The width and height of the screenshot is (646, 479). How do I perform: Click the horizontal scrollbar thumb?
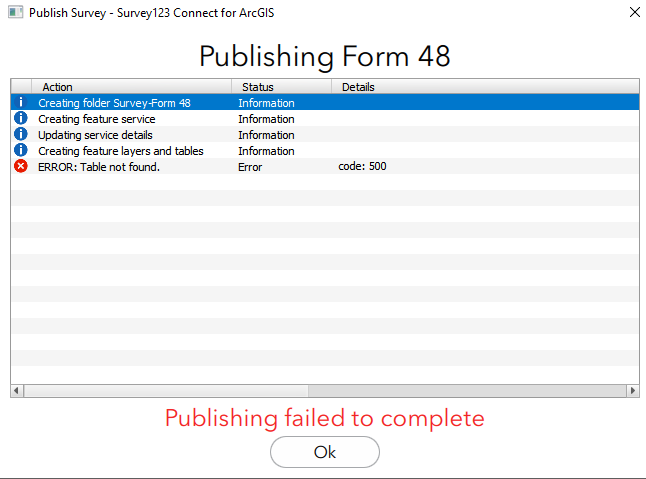166,390
